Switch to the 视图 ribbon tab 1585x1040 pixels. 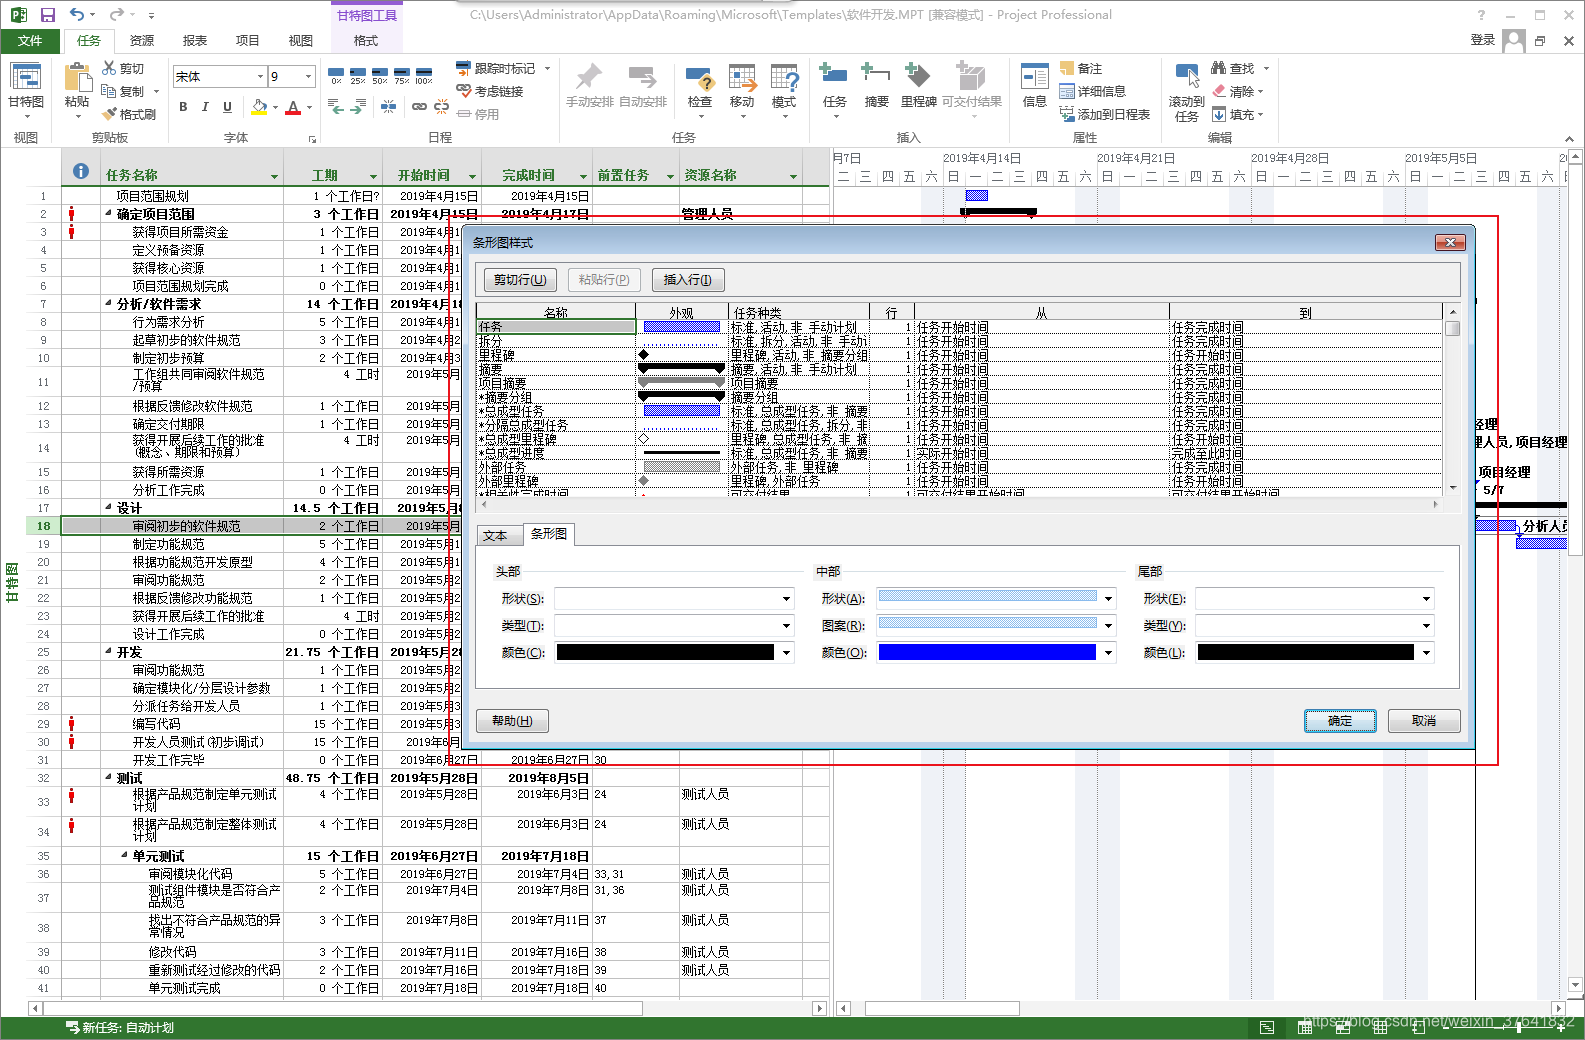(301, 40)
